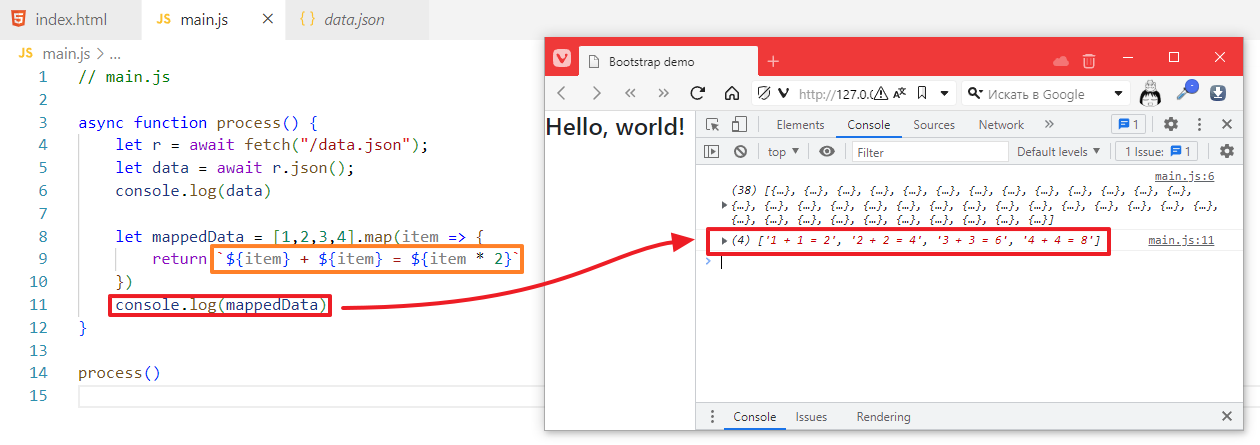The width and height of the screenshot is (1260, 445).
Task: Expand the logged 4-item mappedData array
Action: click(x=725, y=240)
